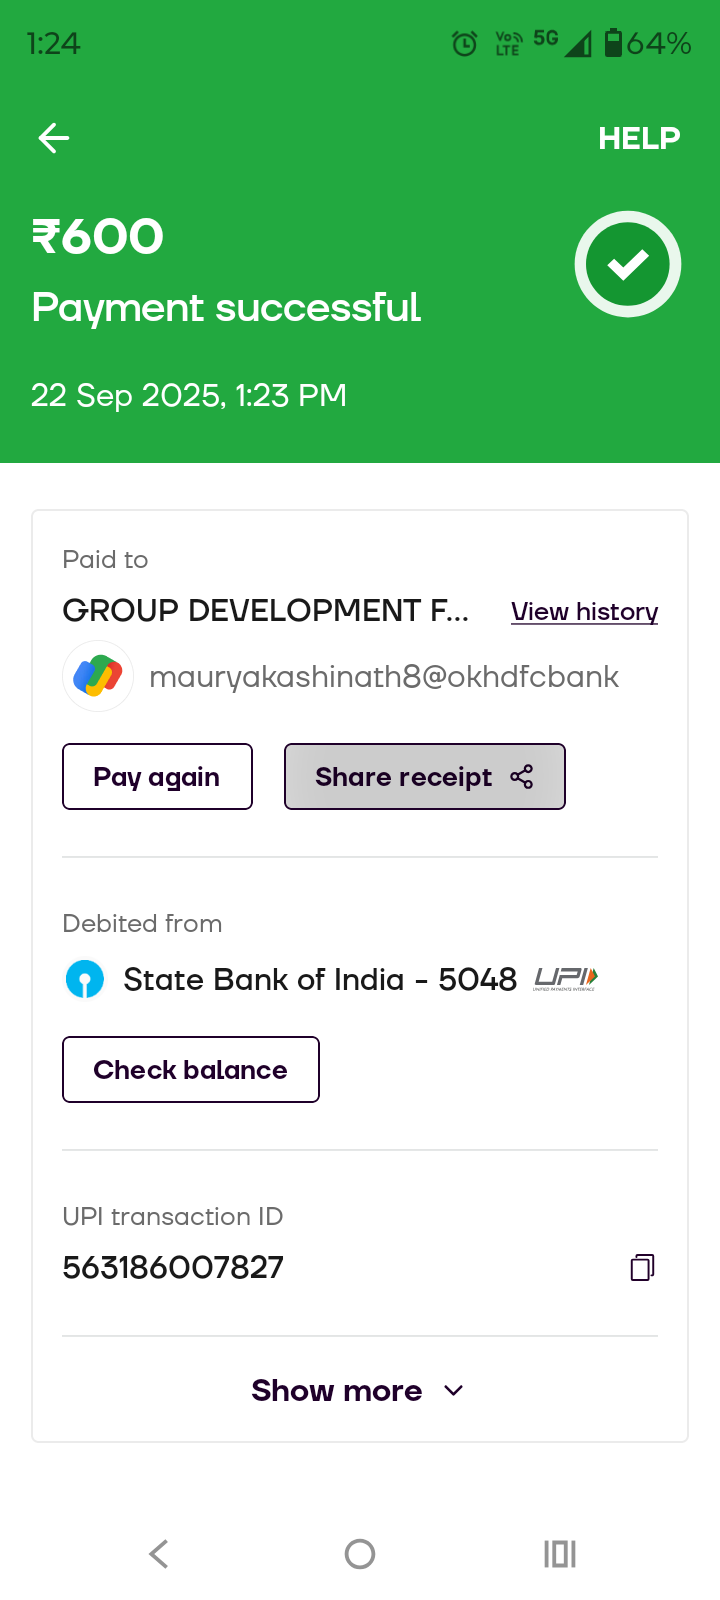This screenshot has width=720, height=1600.
Task: Tap the Show more chevron arrow
Action: (x=453, y=1391)
